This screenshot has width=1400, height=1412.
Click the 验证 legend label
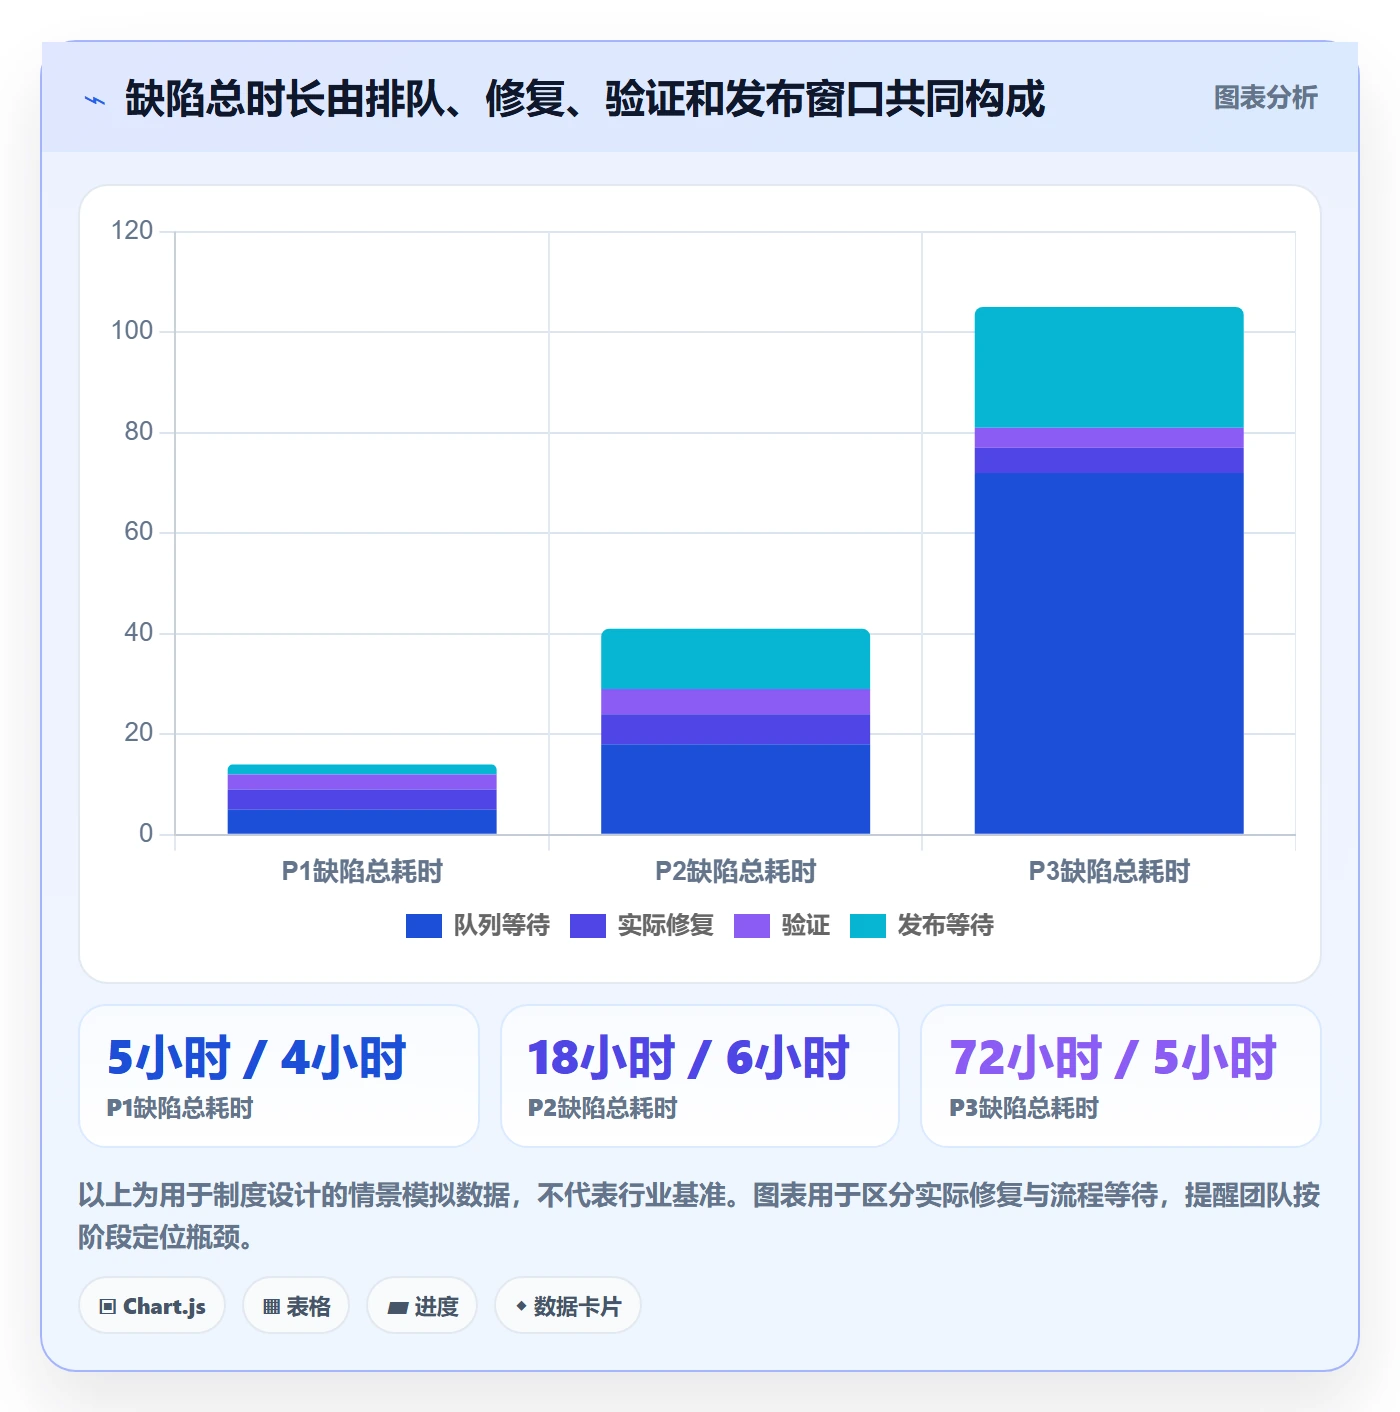point(805,926)
